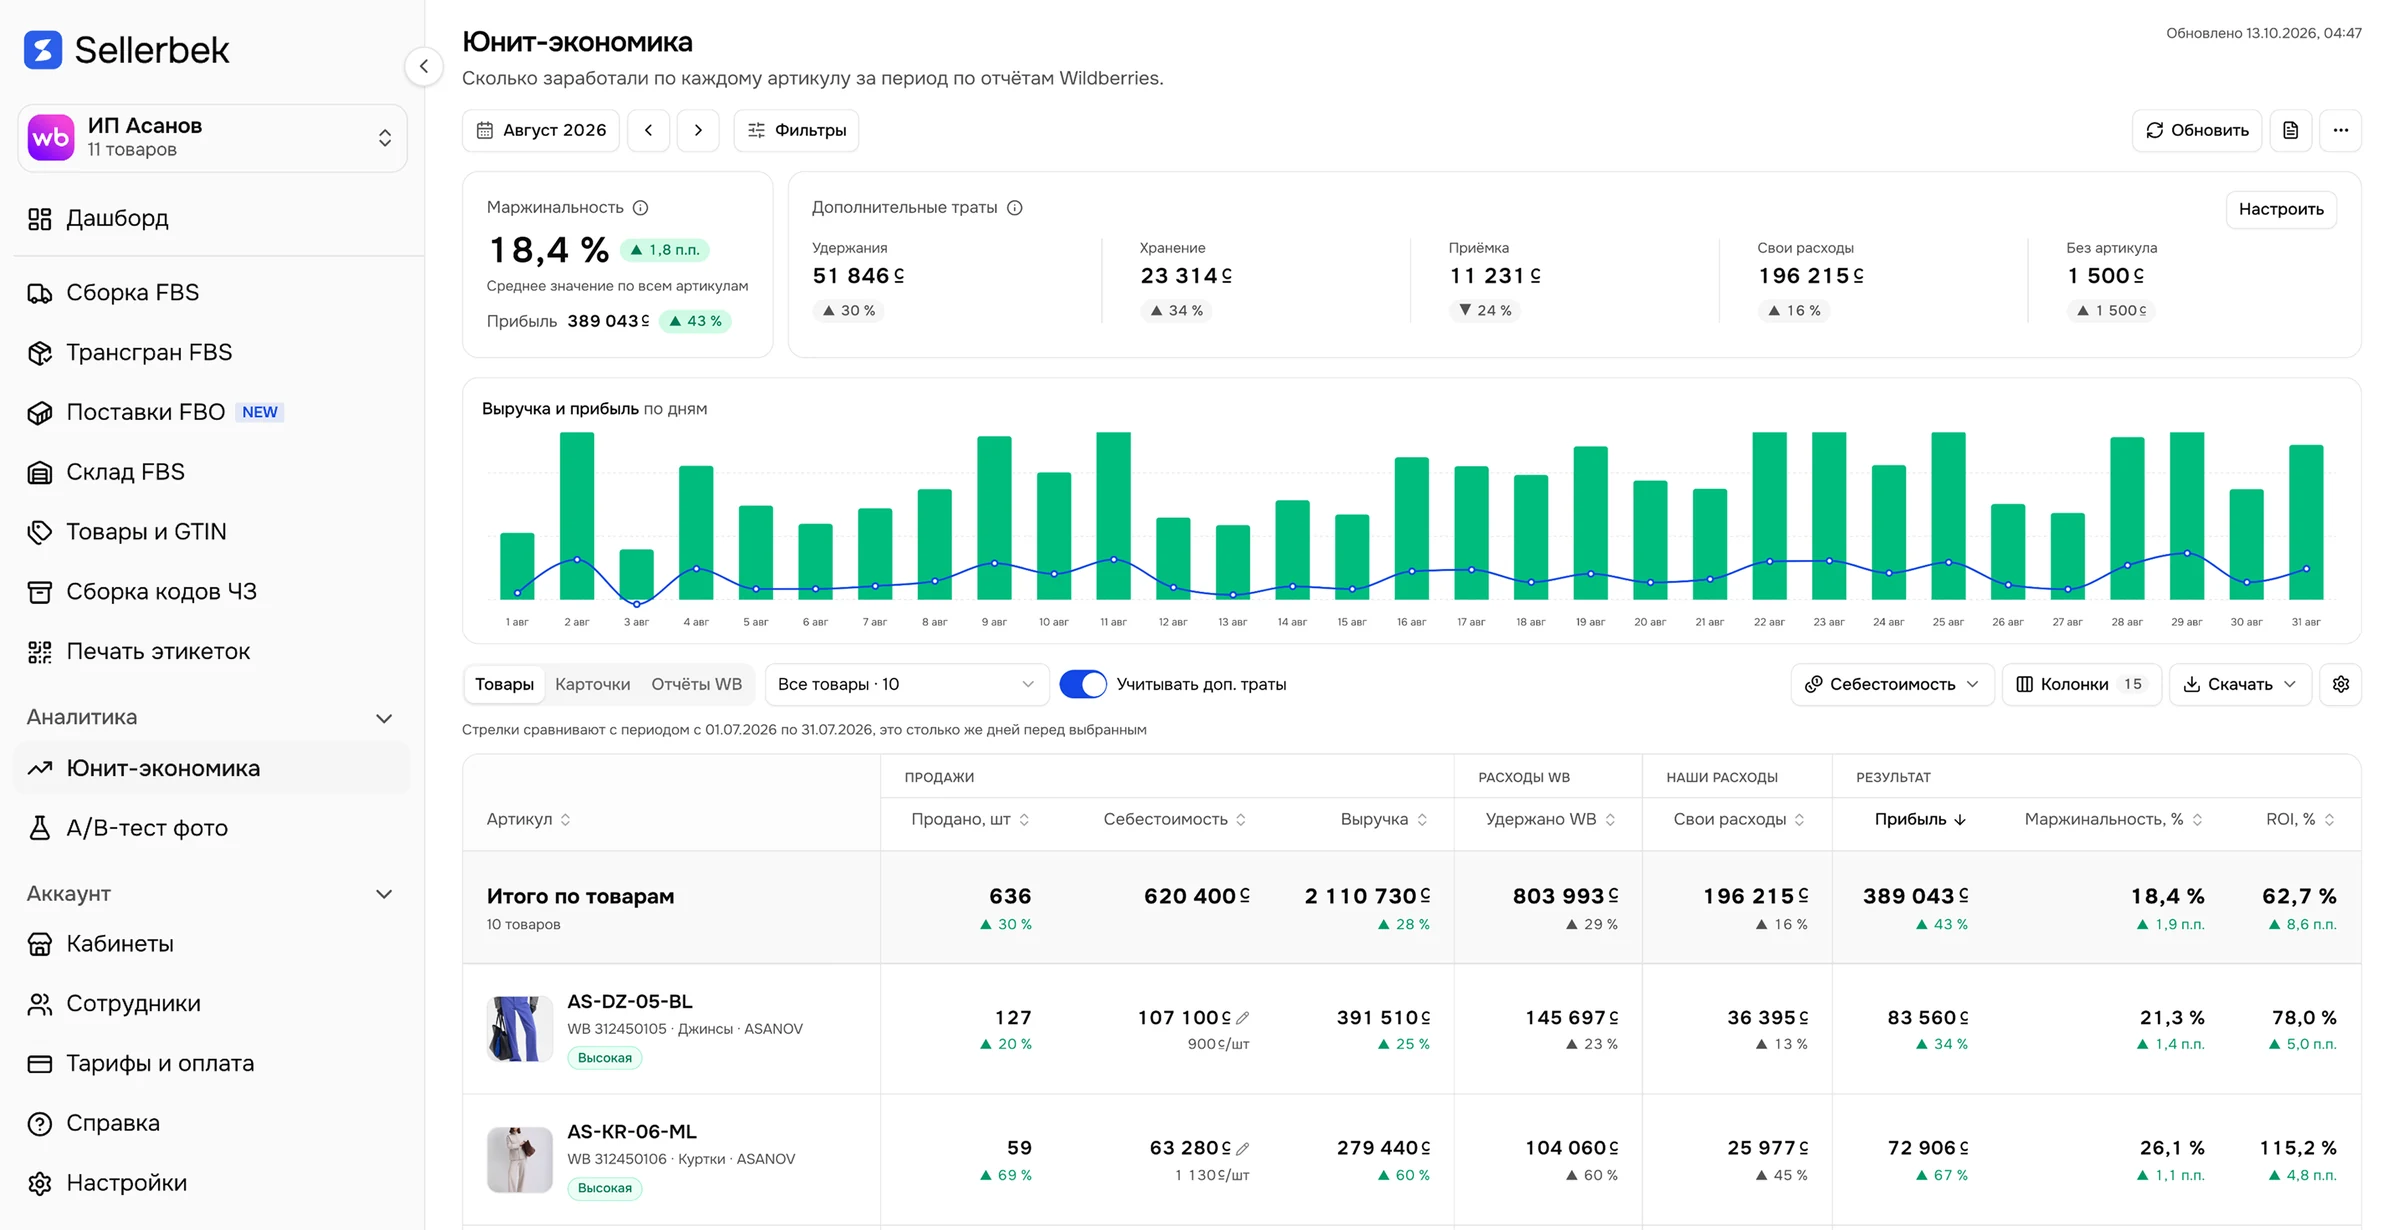This screenshot has height=1230, width=2400.
Task: Open Товары и GTIN section
Action: 212,532
